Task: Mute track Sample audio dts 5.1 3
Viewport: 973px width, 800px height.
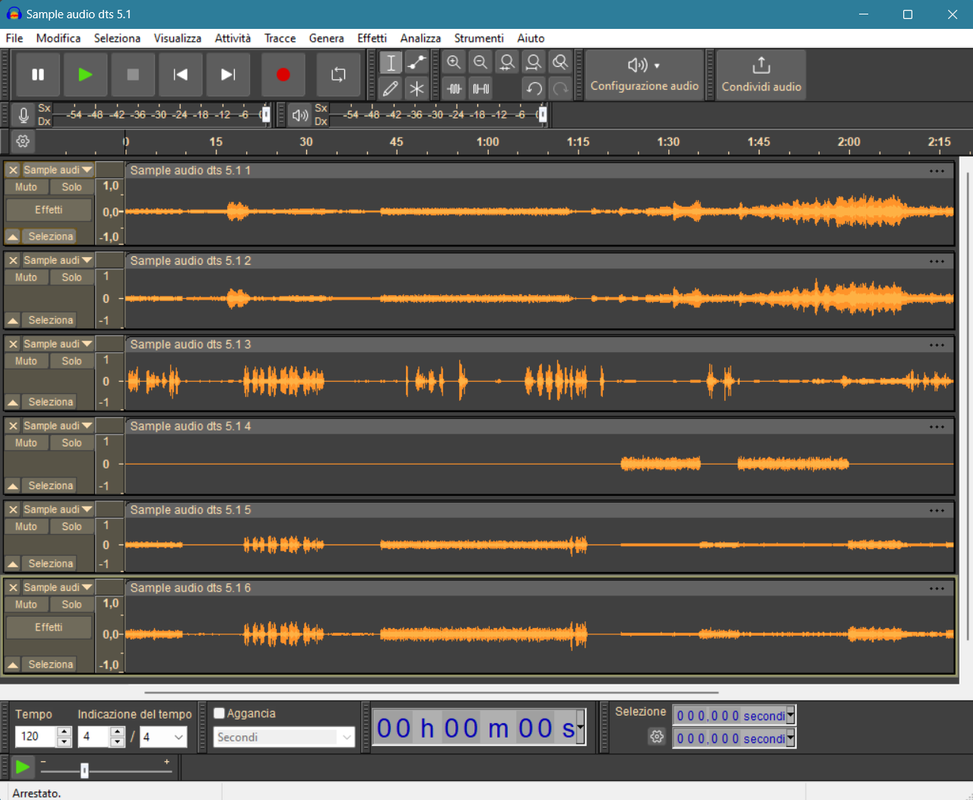Action: (25, 361)
